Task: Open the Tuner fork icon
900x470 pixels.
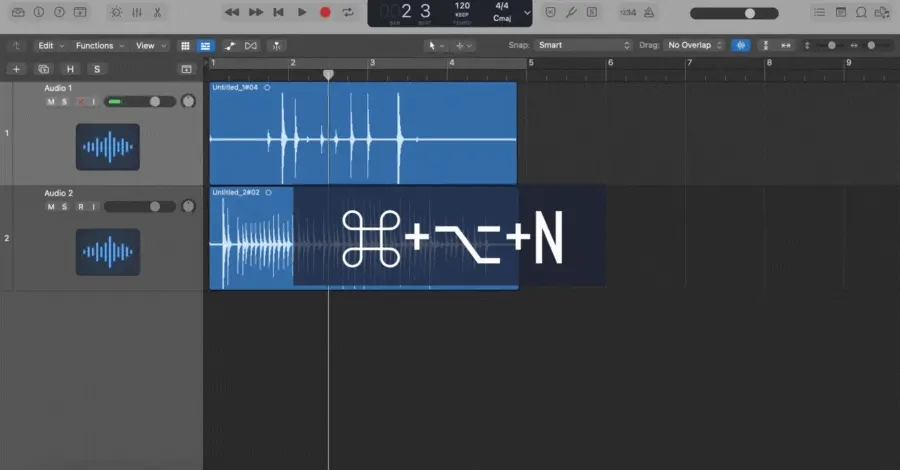Action: point(571,12)
